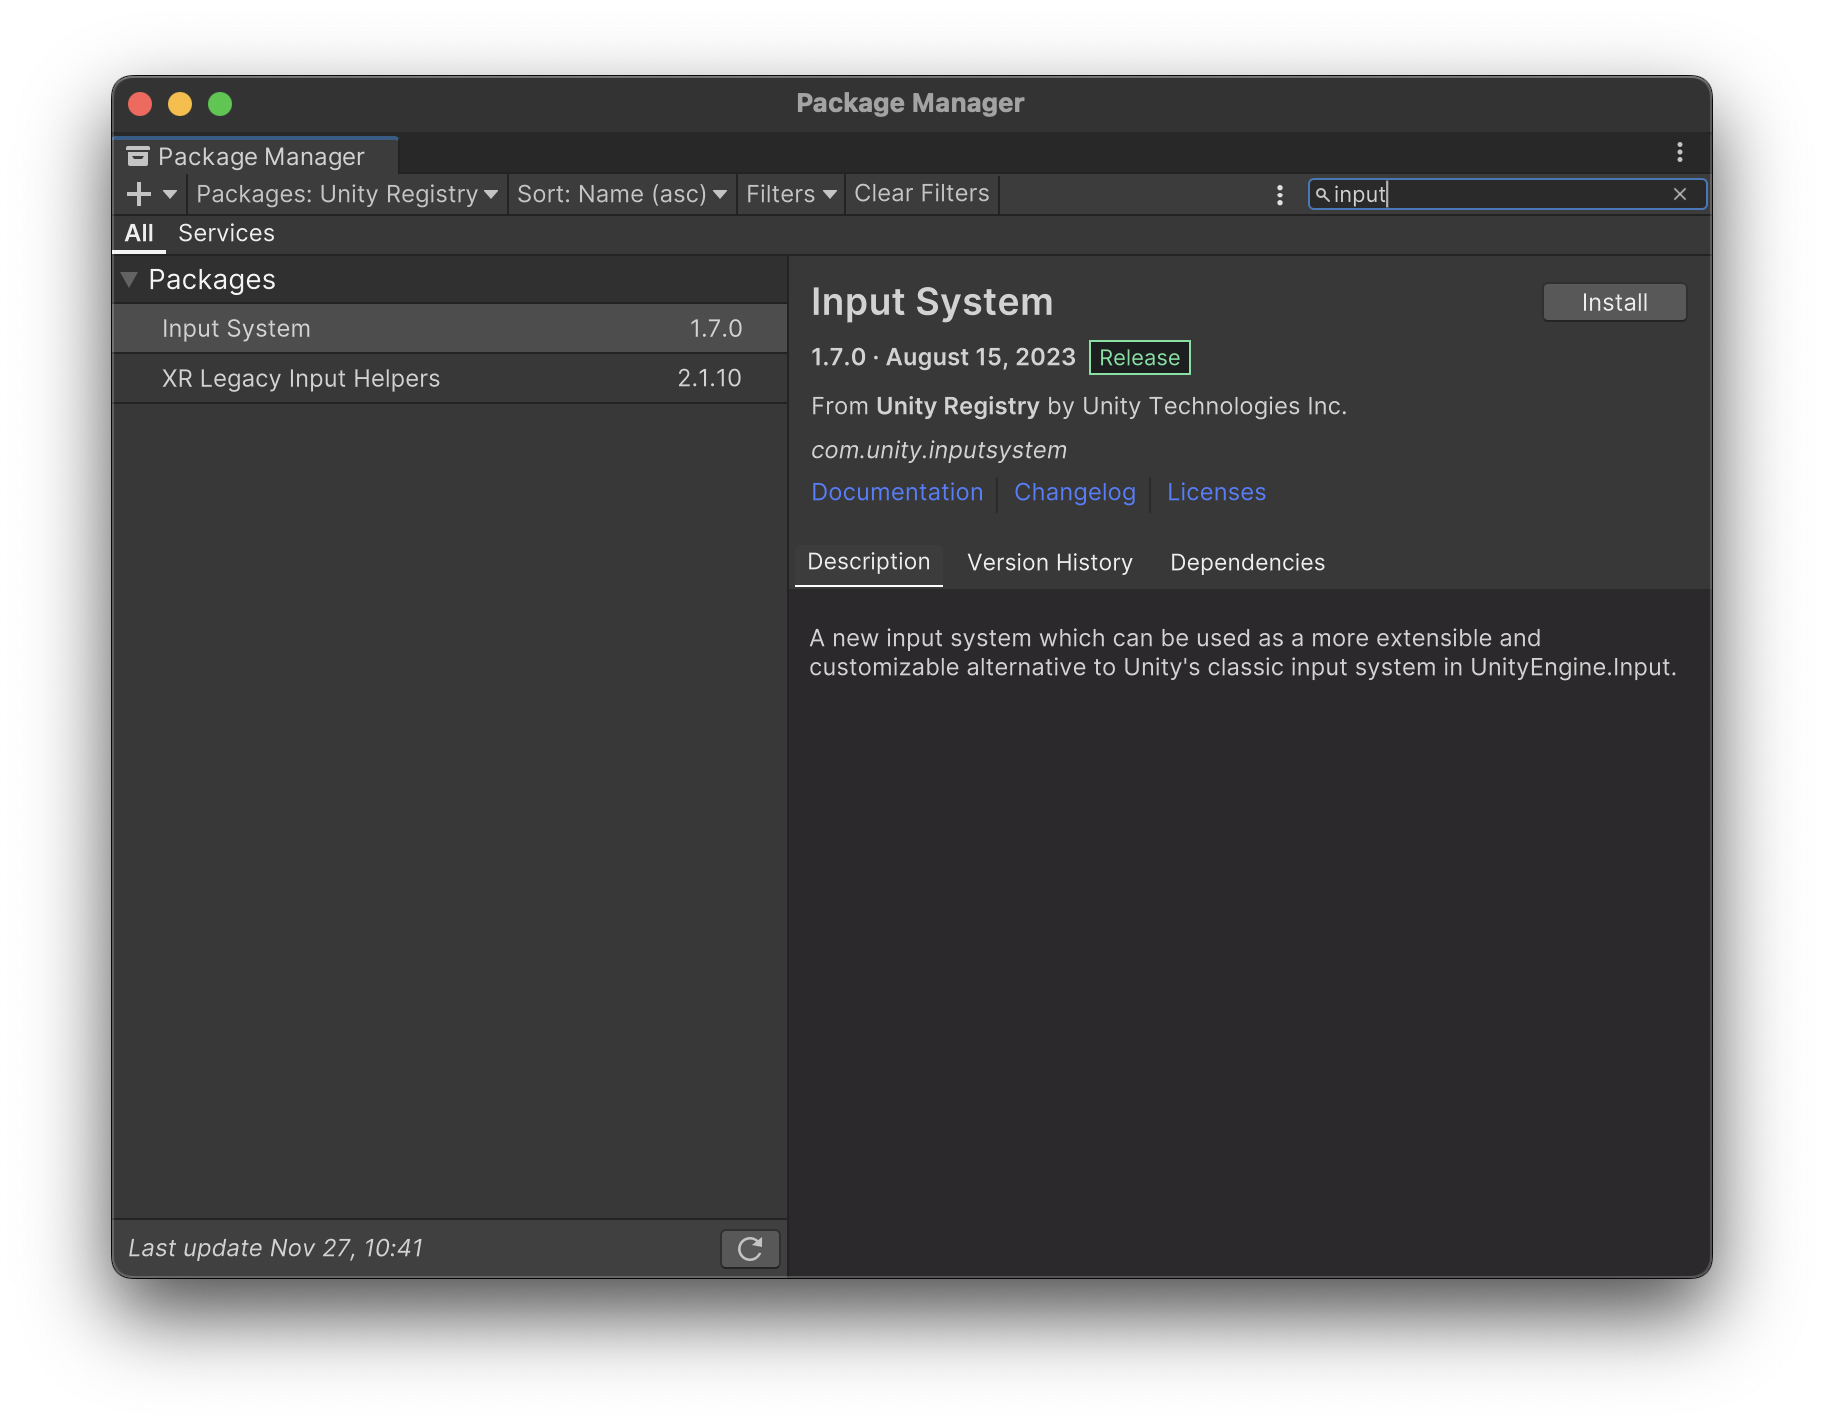
Task: Switch to the Version History tab
Action: point(1050,563)
